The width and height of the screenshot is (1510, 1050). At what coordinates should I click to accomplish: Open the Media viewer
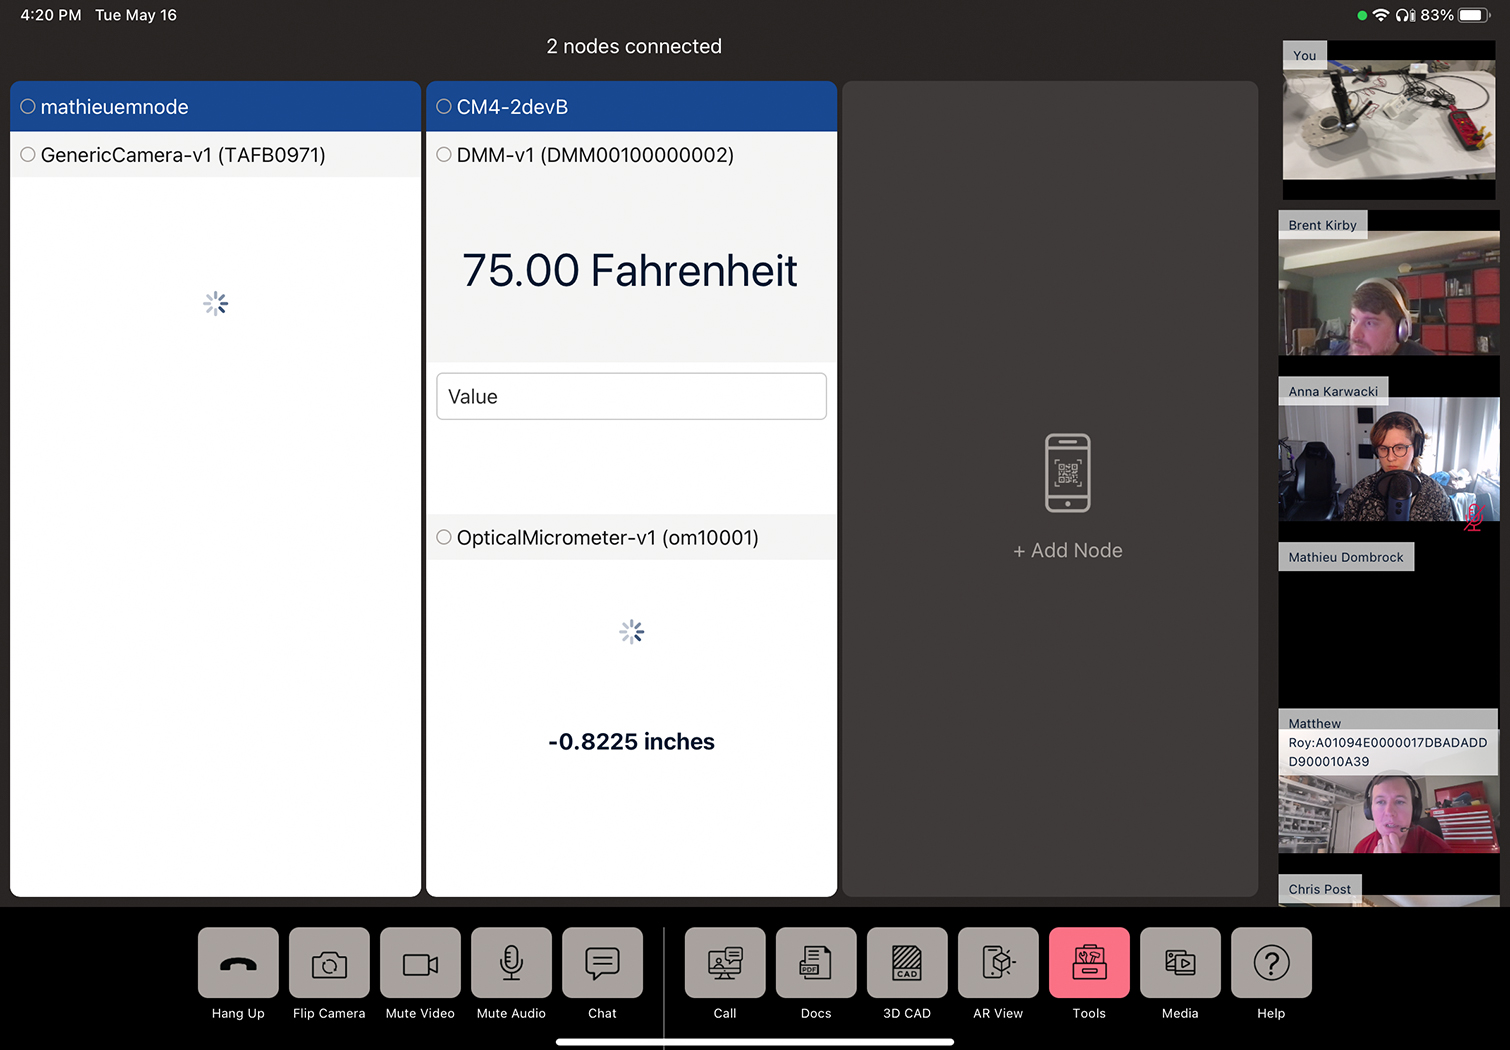tap(1179, 962)
